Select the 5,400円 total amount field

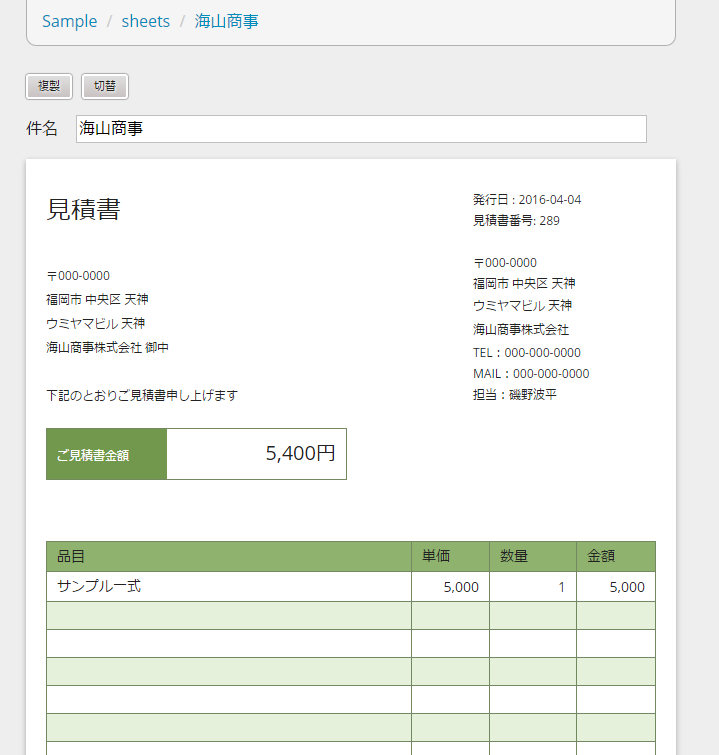pyautogui.click(x=257, y=454)
